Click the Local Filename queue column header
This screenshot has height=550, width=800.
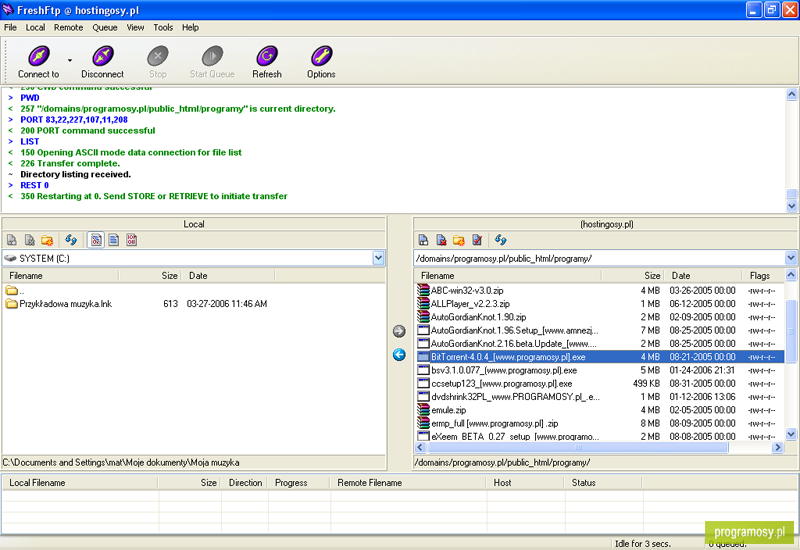click(x=80, y=483)
